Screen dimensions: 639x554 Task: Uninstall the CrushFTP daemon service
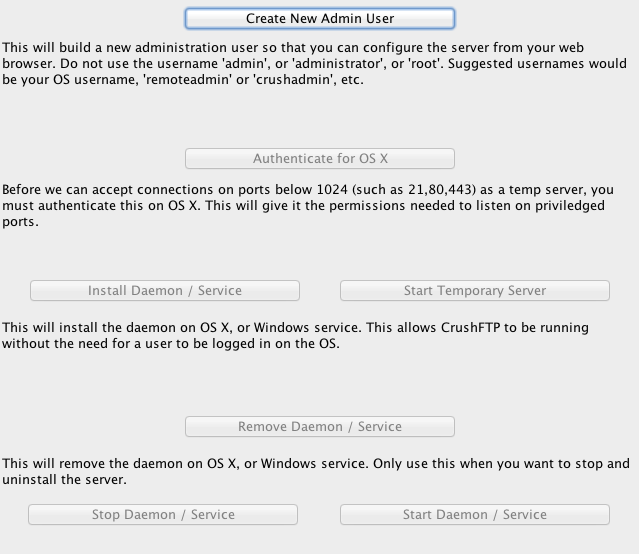click(320, 426)
